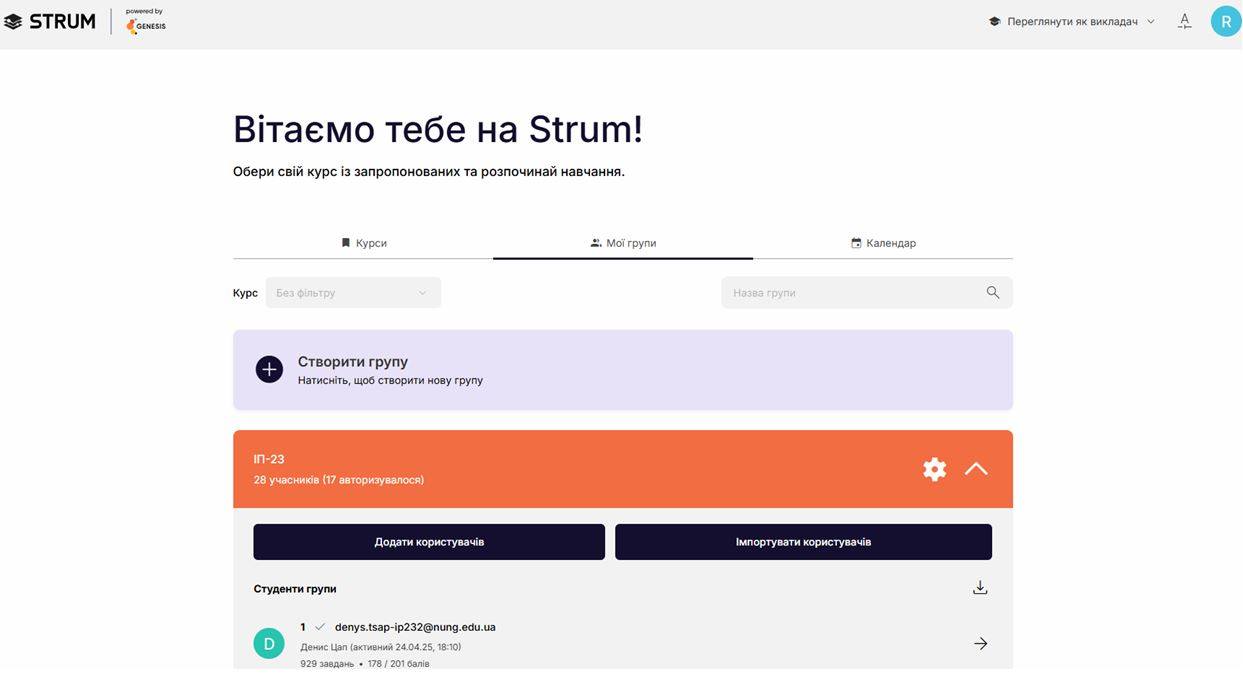Click graduation cap icon in header

994,21
